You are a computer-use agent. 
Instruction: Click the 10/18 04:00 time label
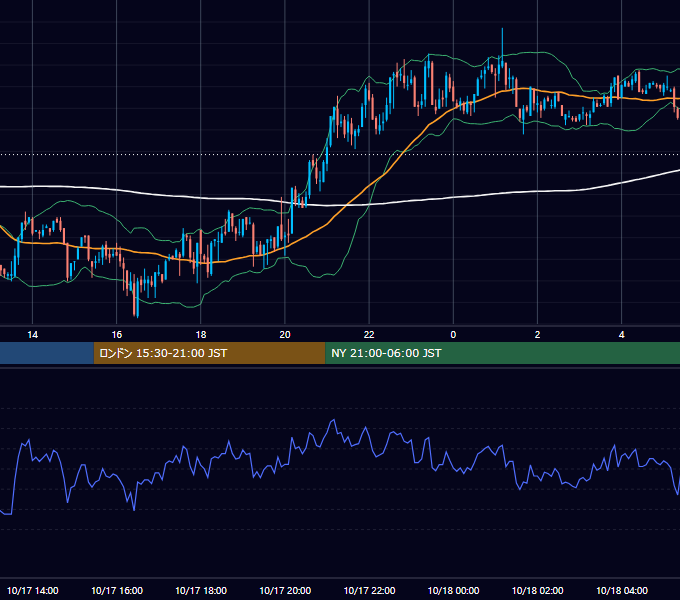[x=622, y=590]
